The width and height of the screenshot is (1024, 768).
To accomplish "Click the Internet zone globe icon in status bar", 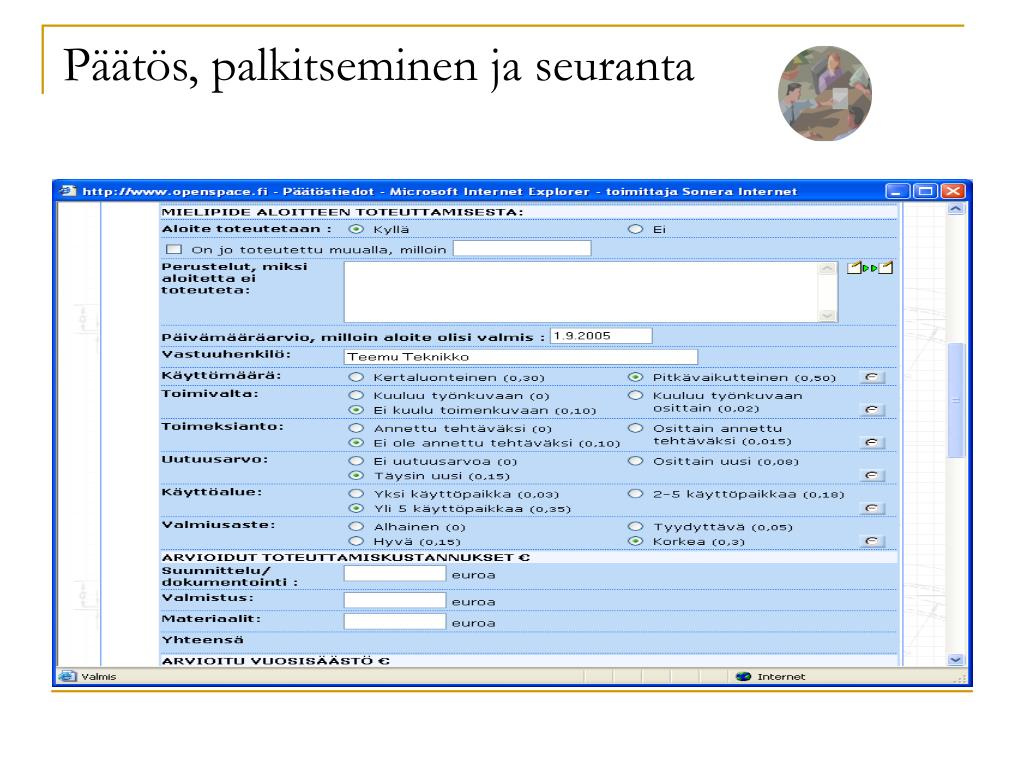I will coord(743,677).
